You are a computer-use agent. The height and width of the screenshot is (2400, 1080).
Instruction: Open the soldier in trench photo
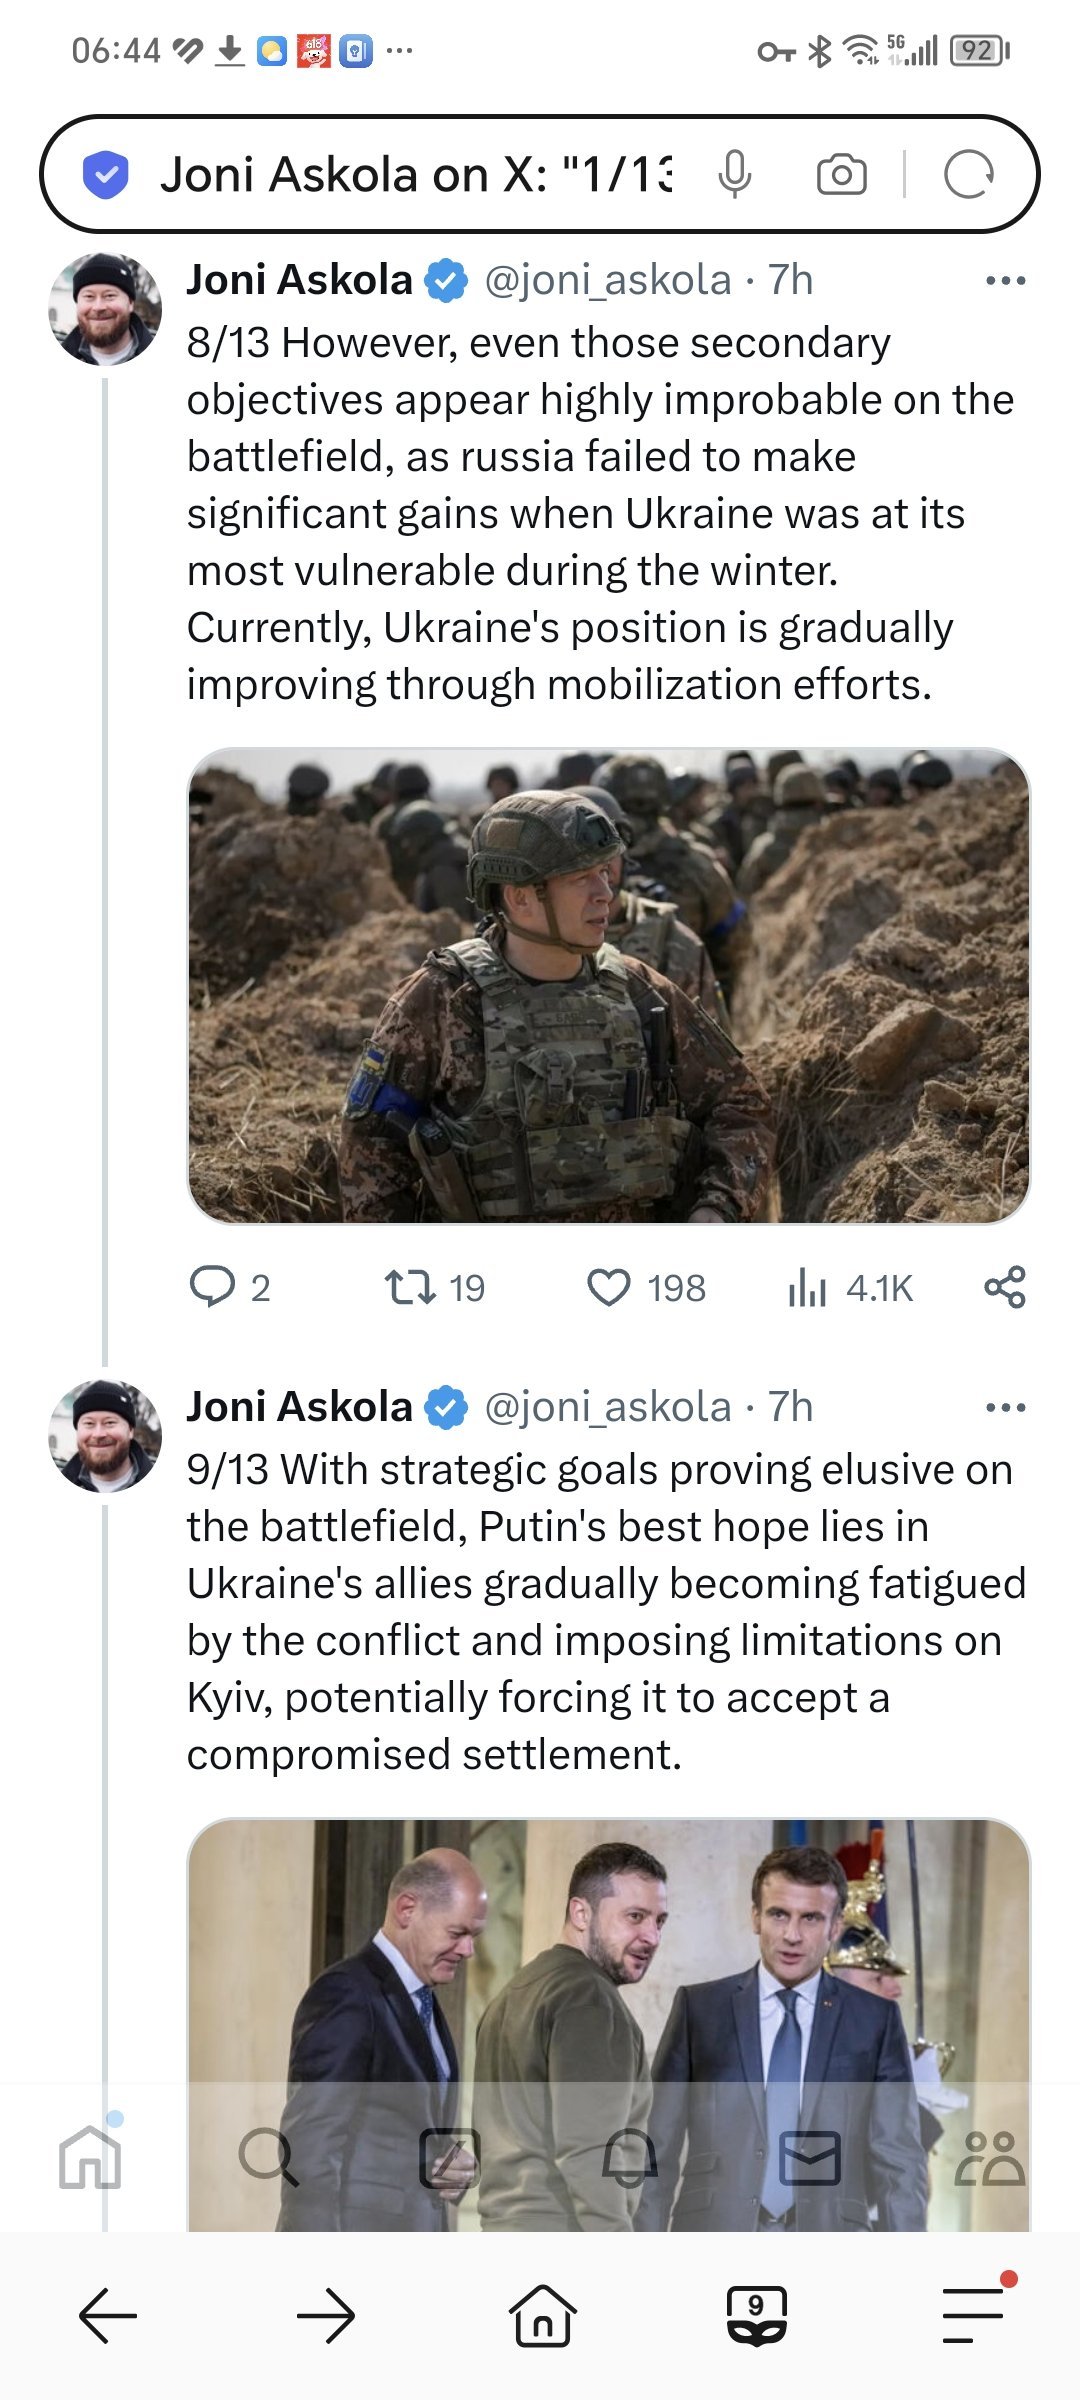pyautogui.click(x=608, y=985)
